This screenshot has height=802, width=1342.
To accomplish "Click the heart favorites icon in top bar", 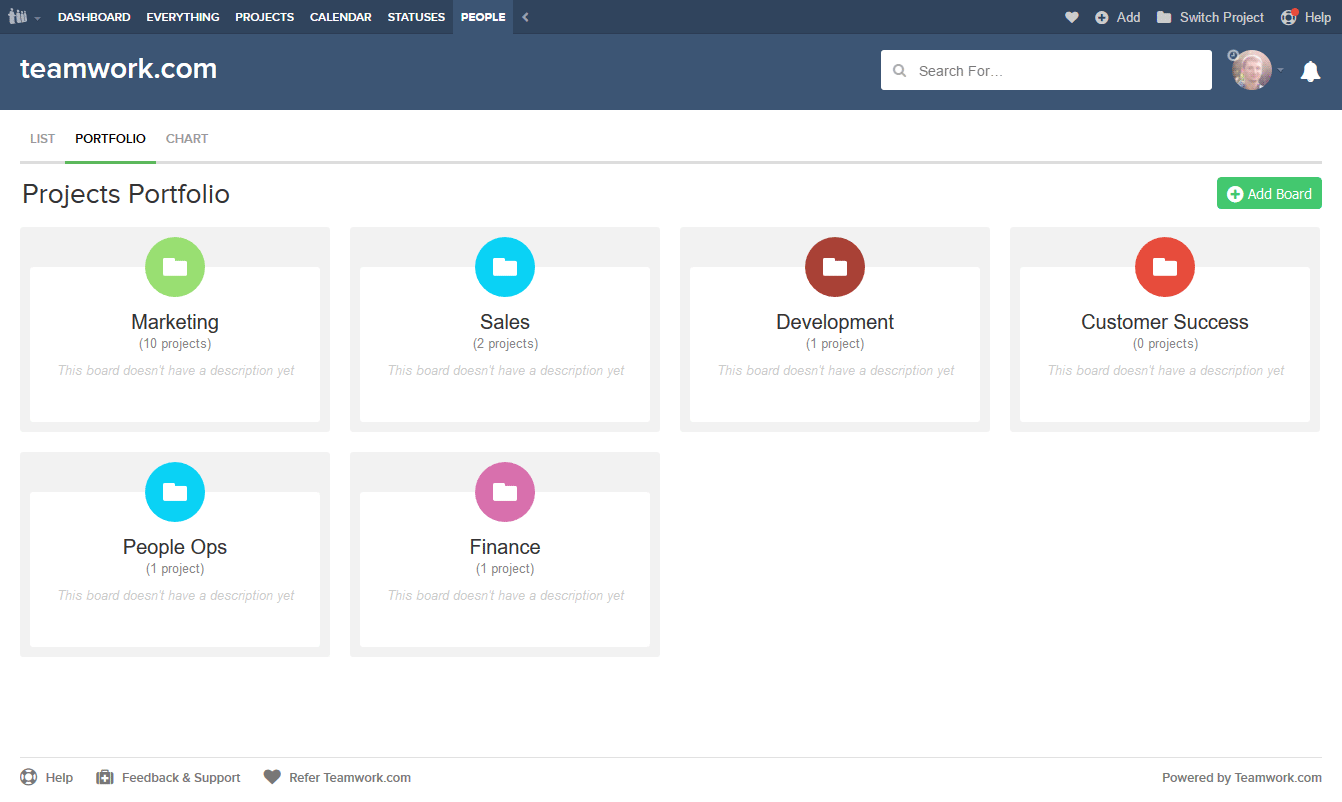I will pyautogui.click(x=1072, y=17).
